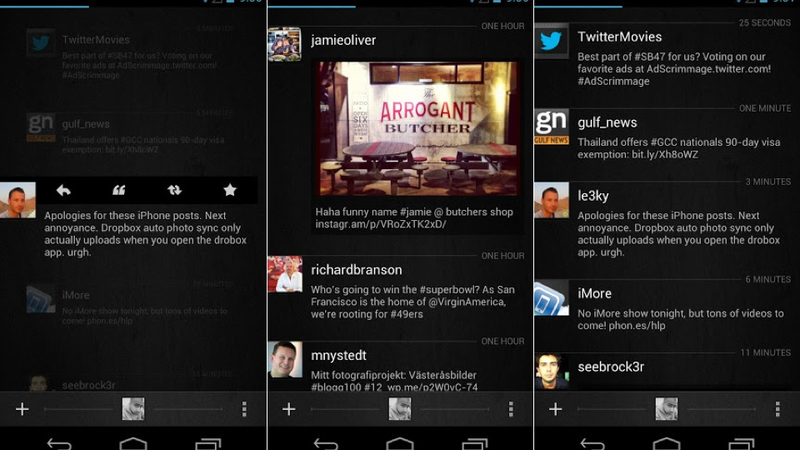800x450 pixels.
Task: Open jamieoliver profile picture
Action: click(x=285, y=44)
